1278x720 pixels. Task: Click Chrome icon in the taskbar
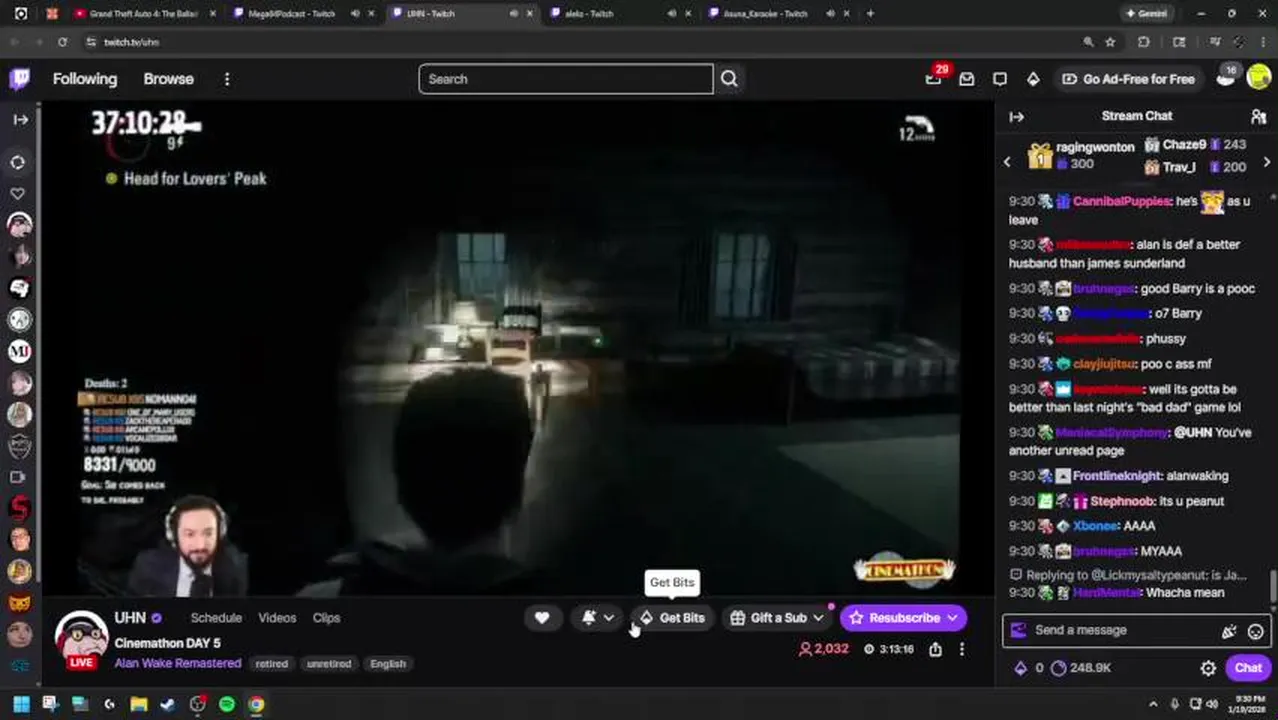(256, 704)
